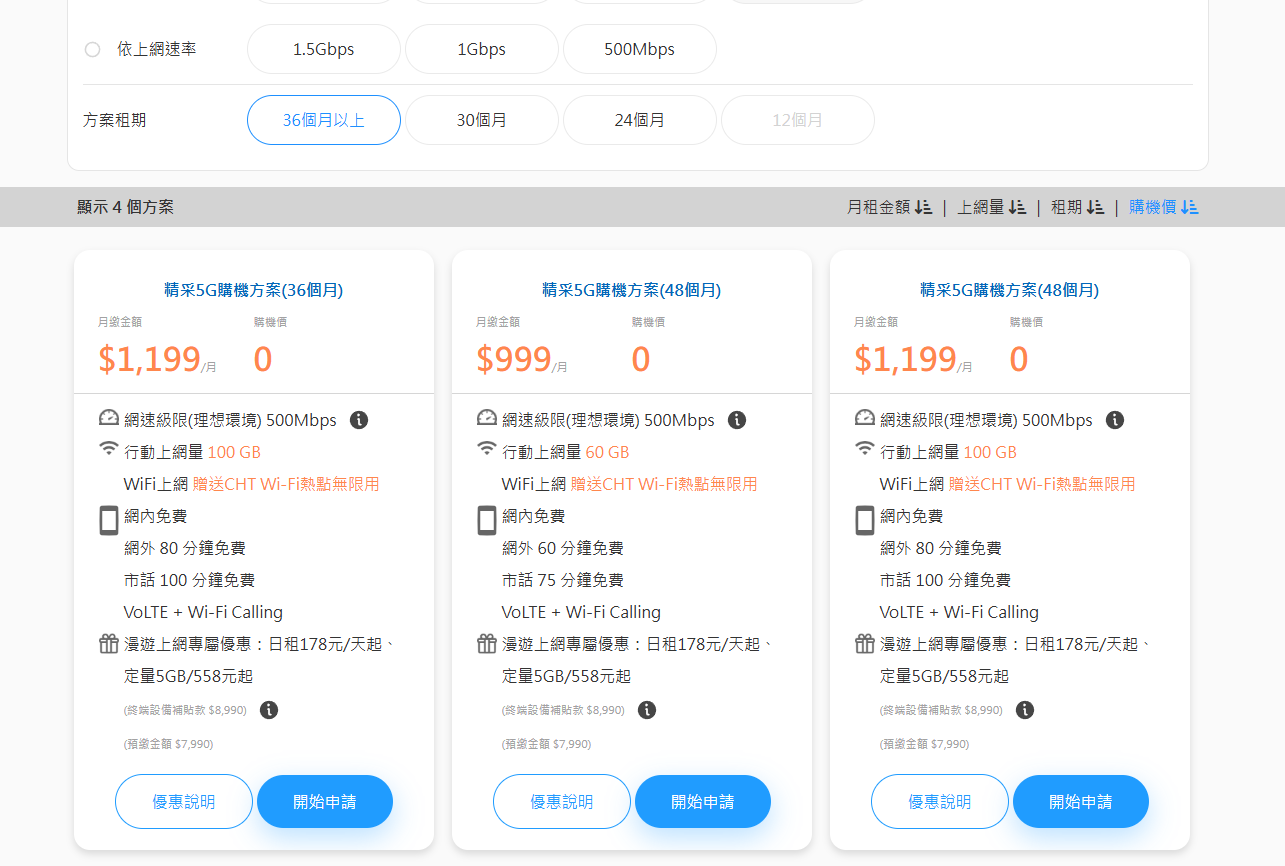Screen dimensions: 1285x866
Task: Click 網外 60 分鐘免費 text
Action: 563,548
